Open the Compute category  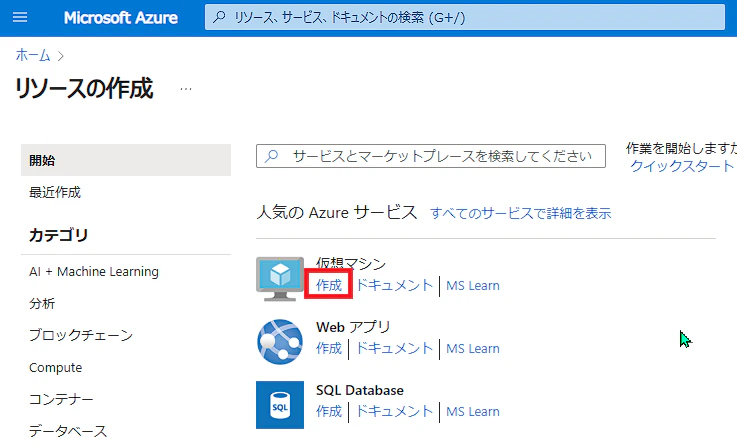(x=55, y=368)
